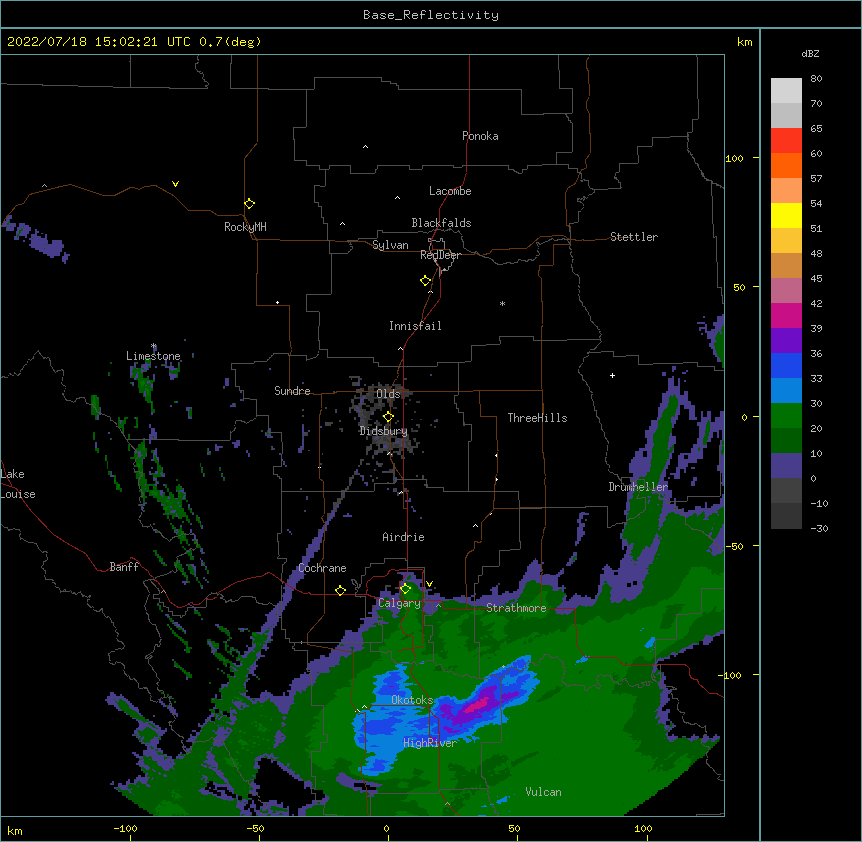
Task: Click the Drumheller town label
Action: (x=638, y=487)
